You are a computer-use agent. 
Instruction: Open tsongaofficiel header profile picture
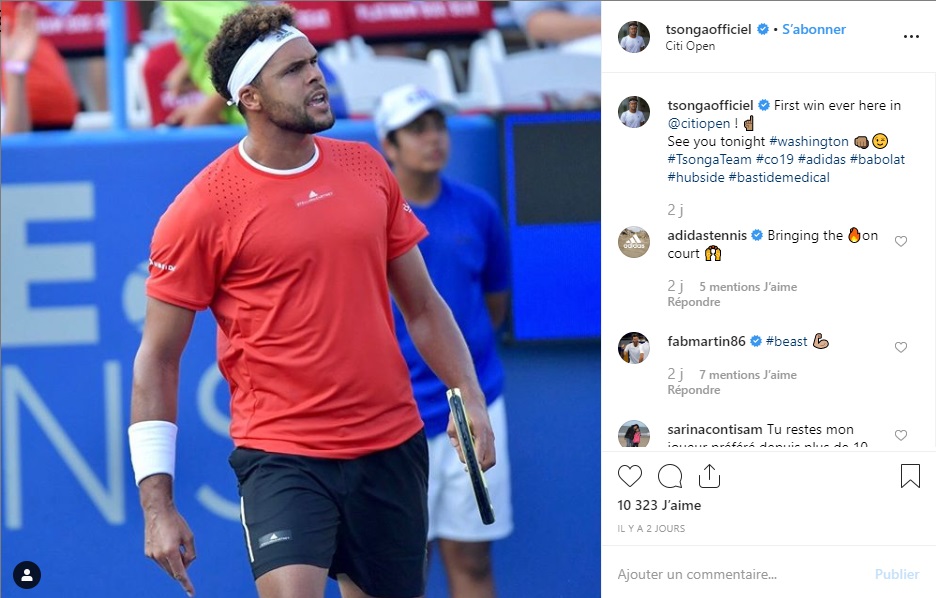[x=633, y=37]
